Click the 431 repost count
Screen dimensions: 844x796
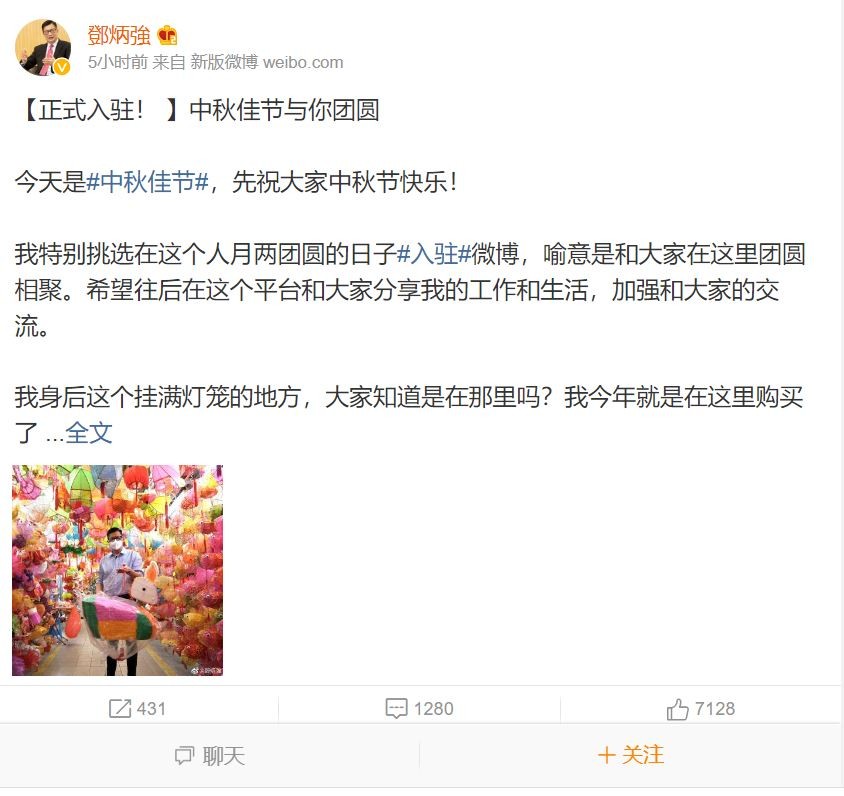click(151, 708)
